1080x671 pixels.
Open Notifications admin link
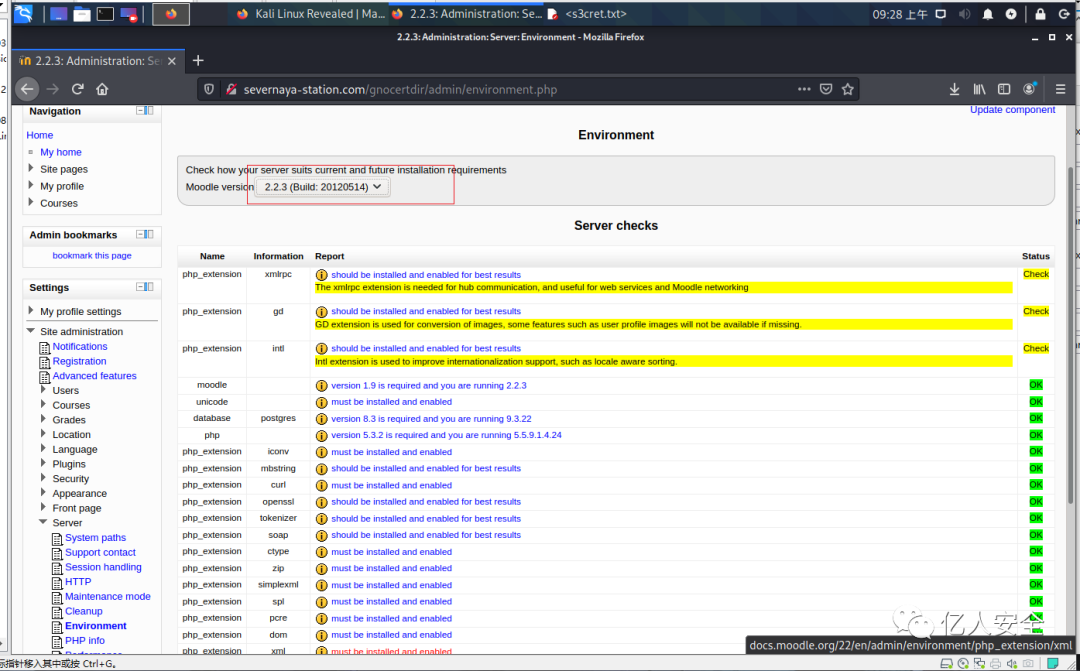point(80,347)
